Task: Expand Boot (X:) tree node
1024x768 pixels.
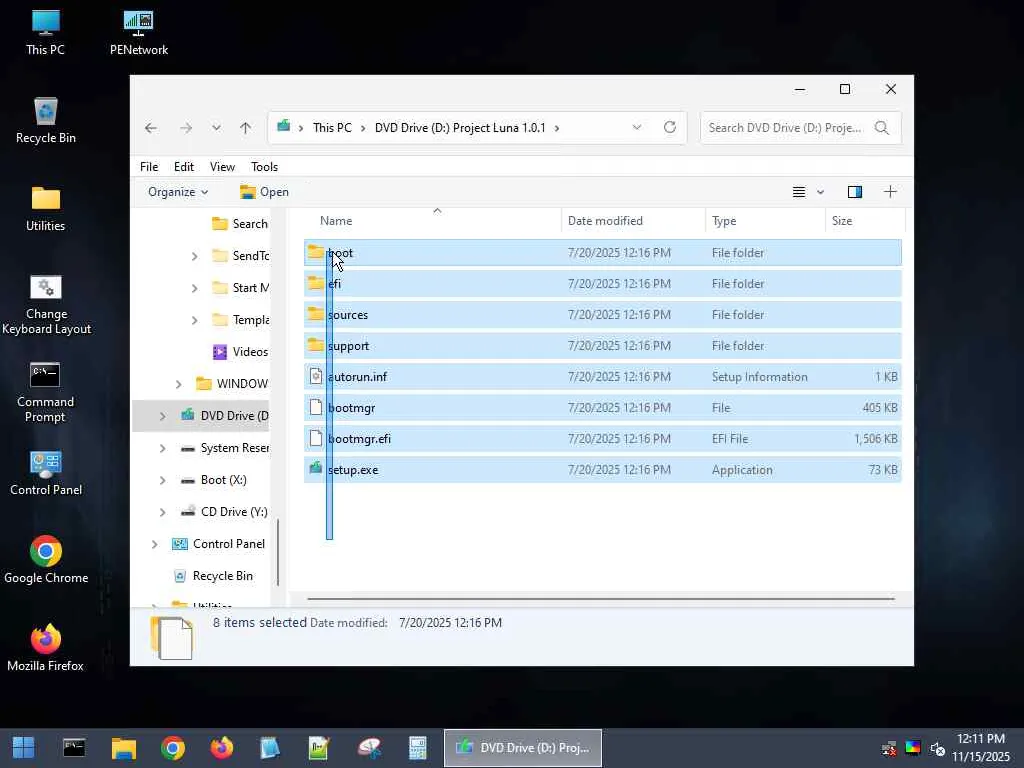Action: [163, 480]
